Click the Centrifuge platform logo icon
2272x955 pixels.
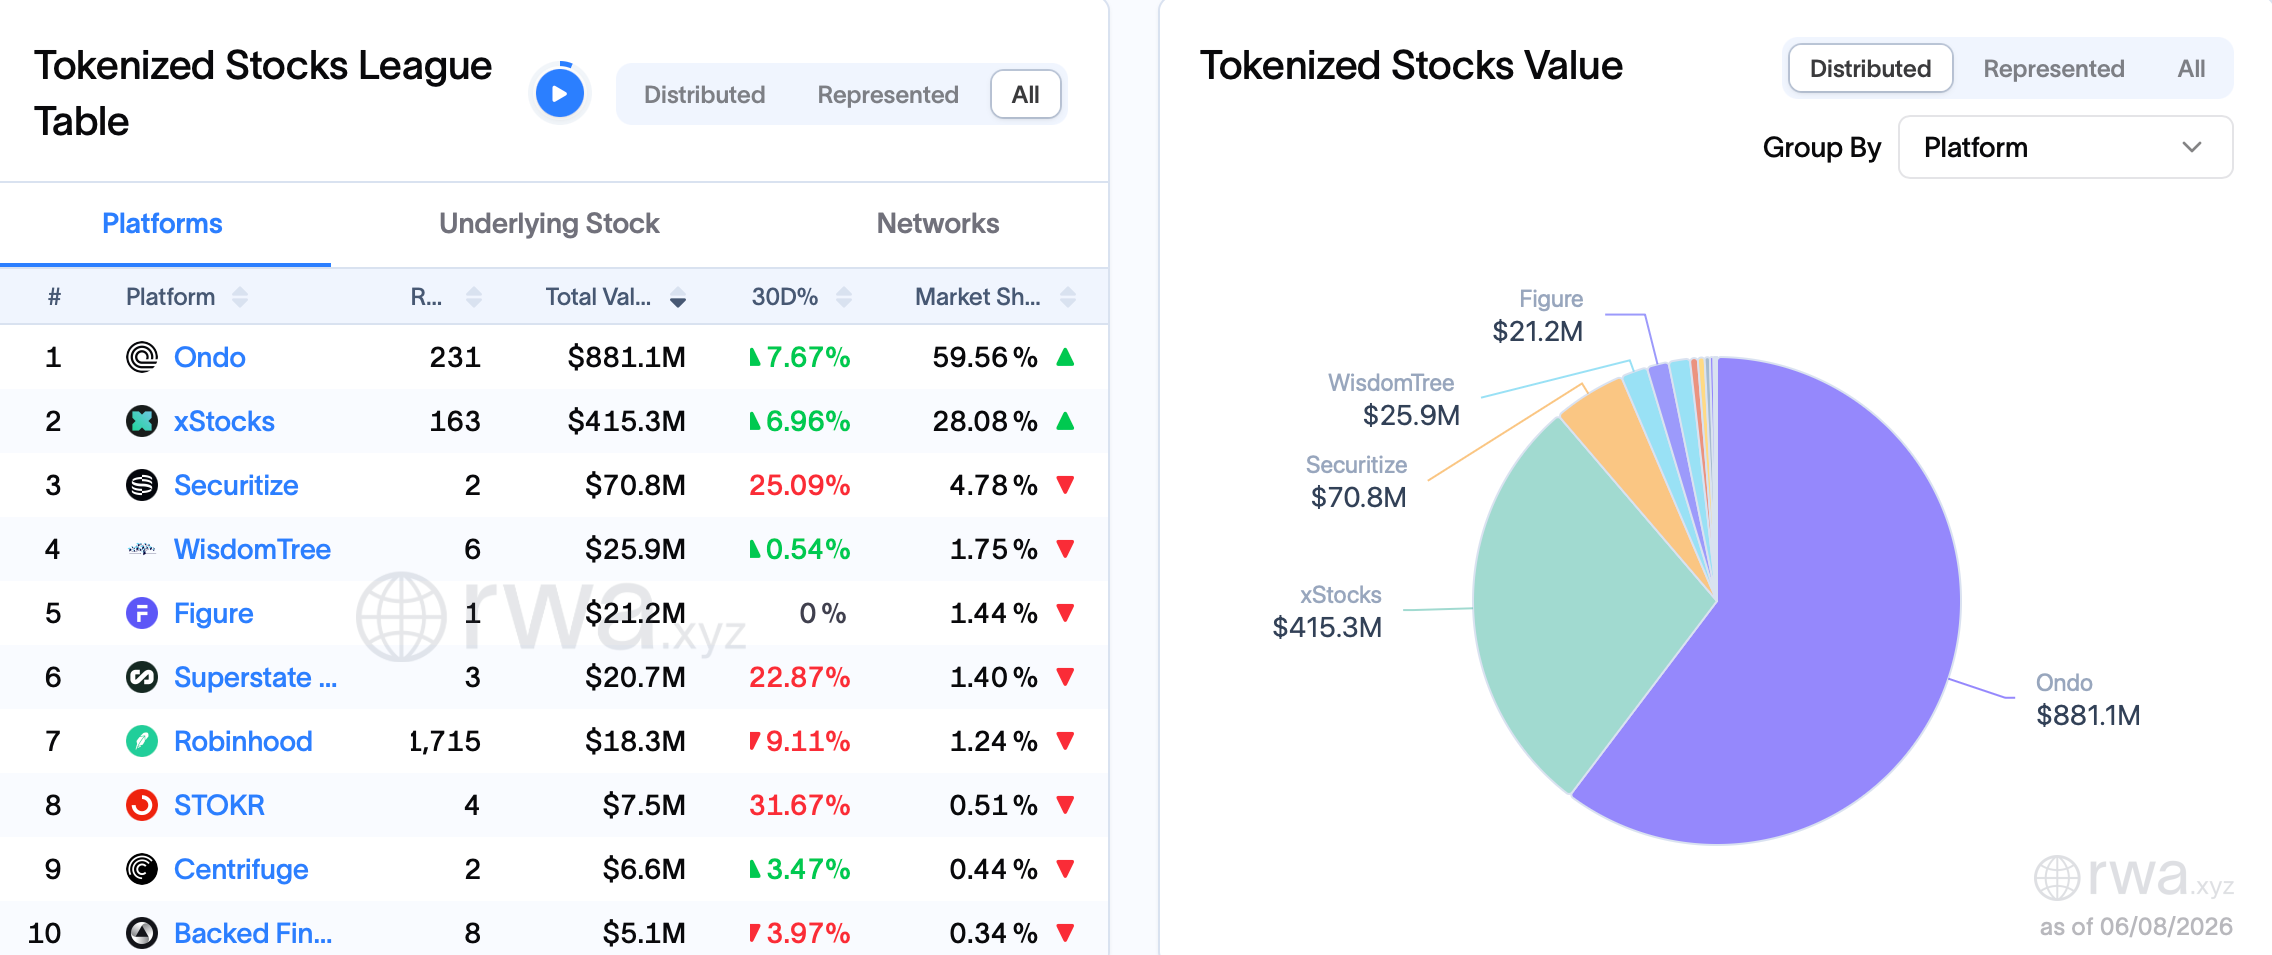(x=142, y=869)
